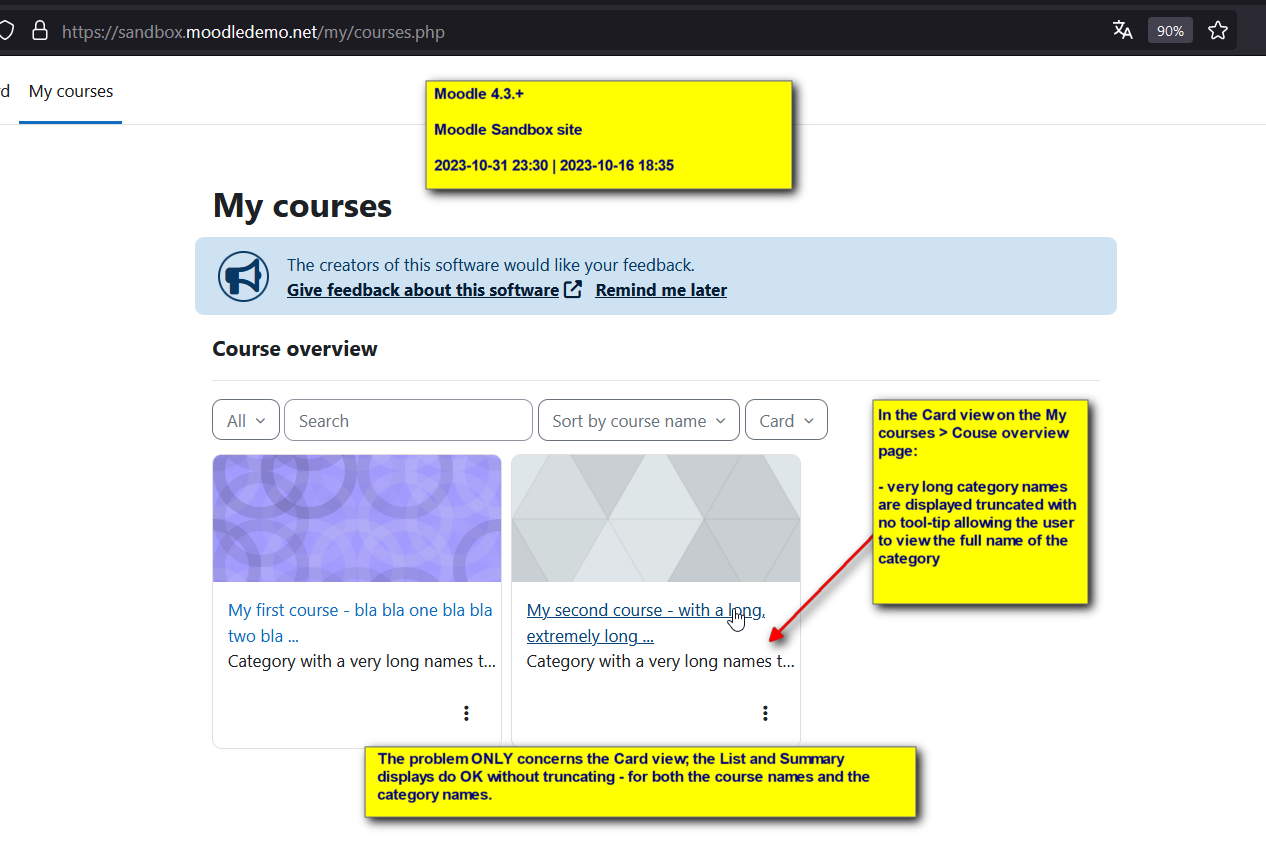This screenshot has width=1266, height=852.
Task: Click category text under My second course
Action: (x=661, y=661)
